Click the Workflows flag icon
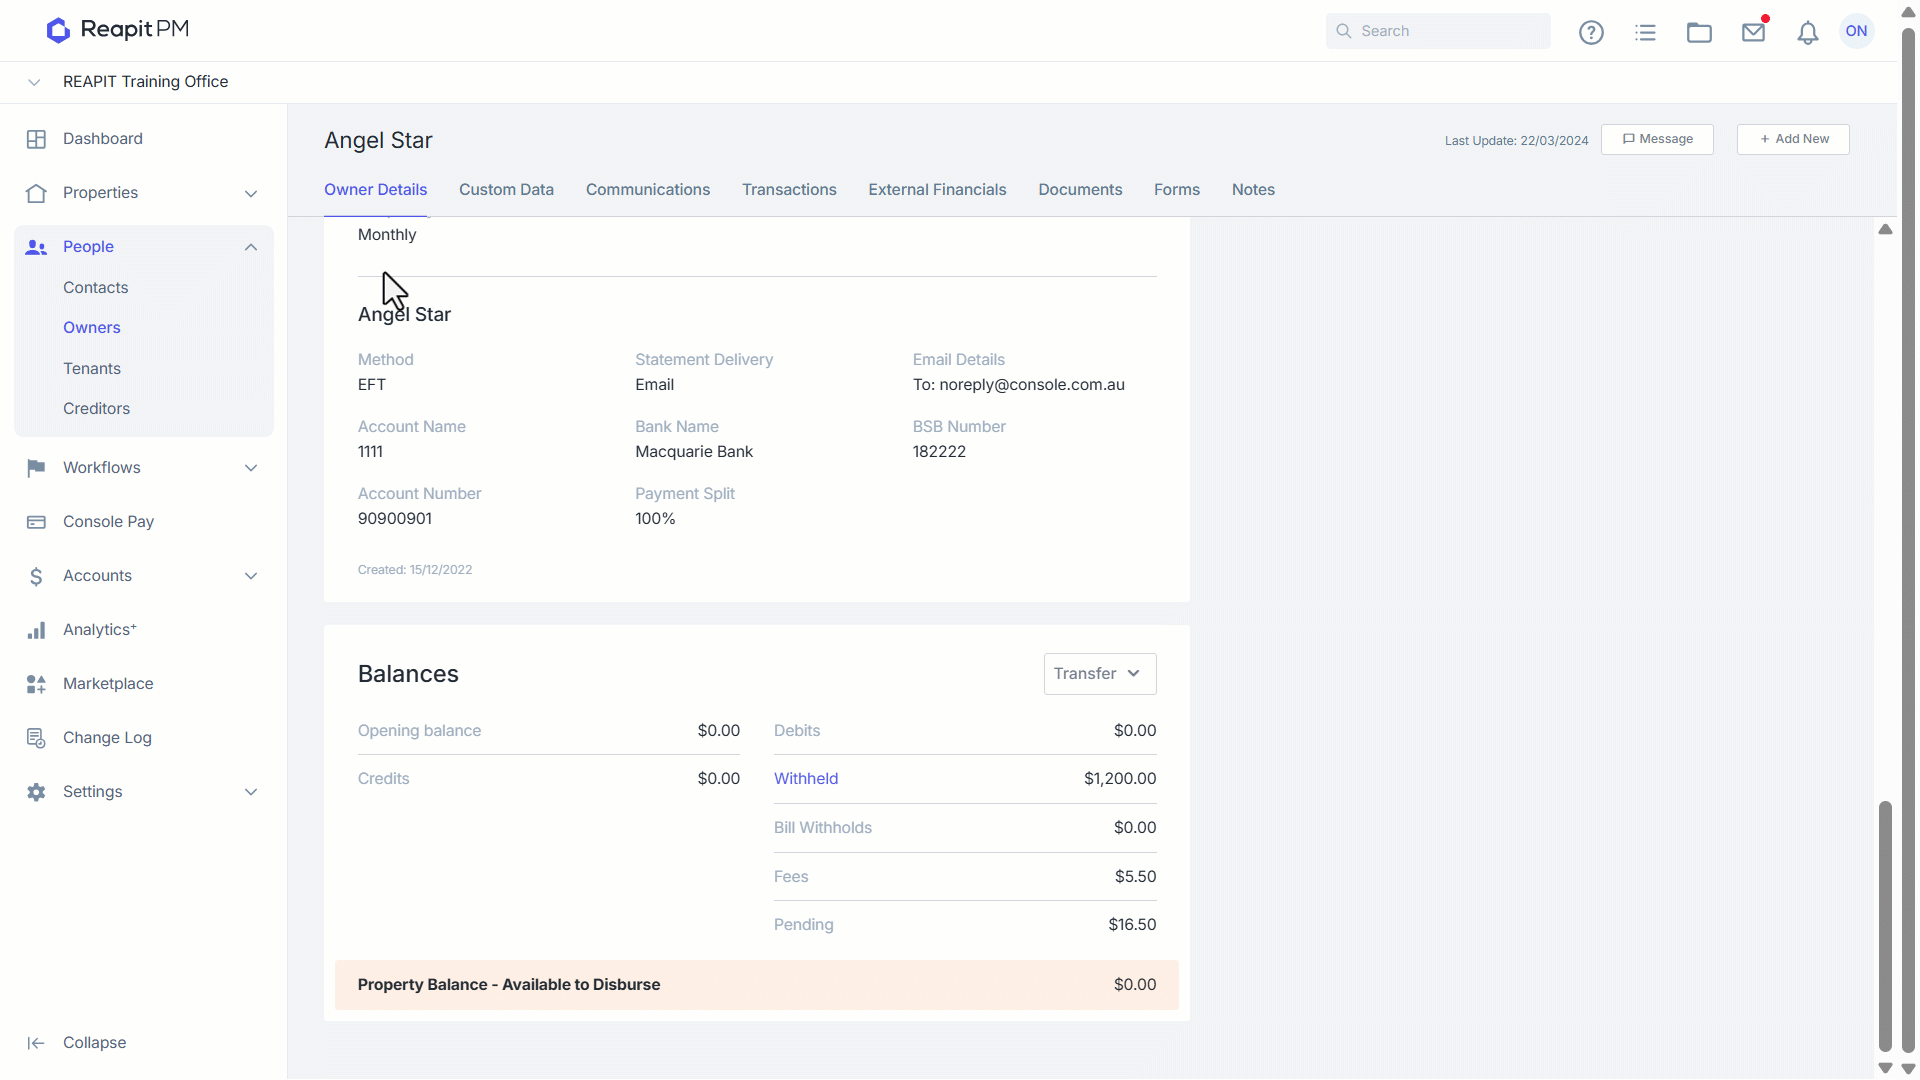Image resolution: width=1920 pixels, height=1080 pixels. point(36,468)
